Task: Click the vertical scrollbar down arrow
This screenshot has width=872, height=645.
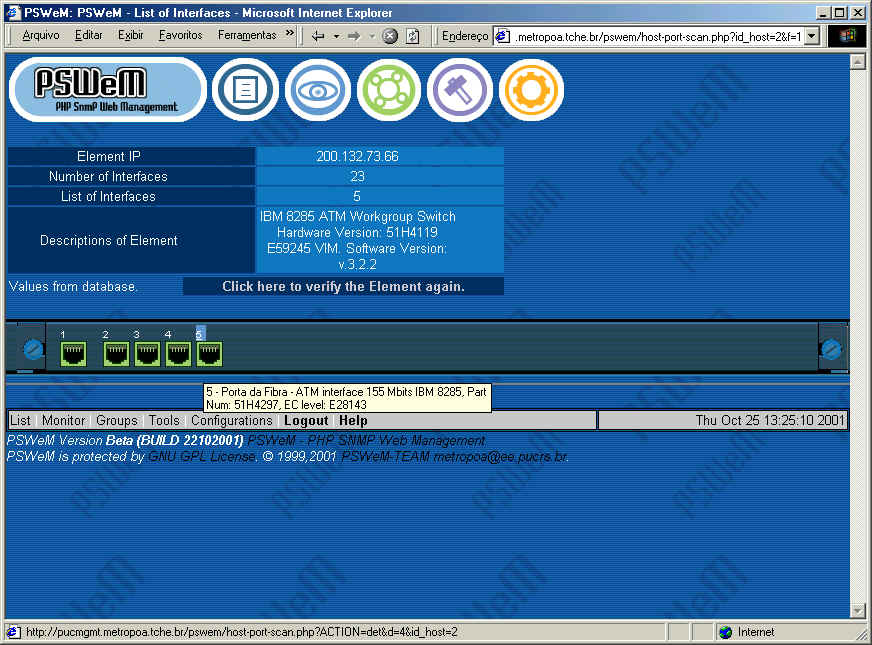Action: [856, 611]
